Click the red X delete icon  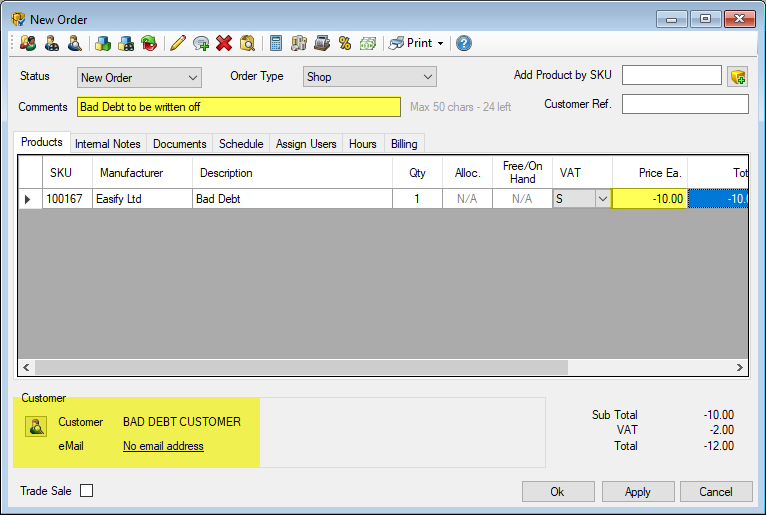(224, 43)
